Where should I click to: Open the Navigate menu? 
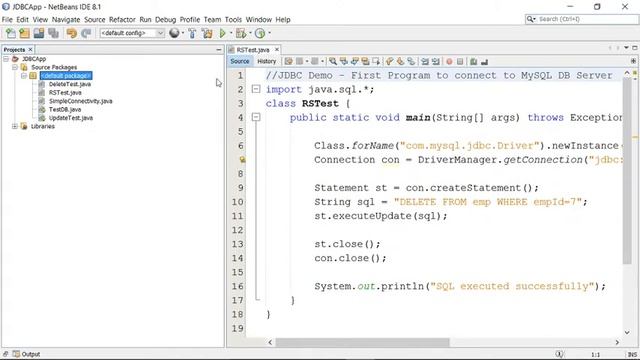pos(66,20)
